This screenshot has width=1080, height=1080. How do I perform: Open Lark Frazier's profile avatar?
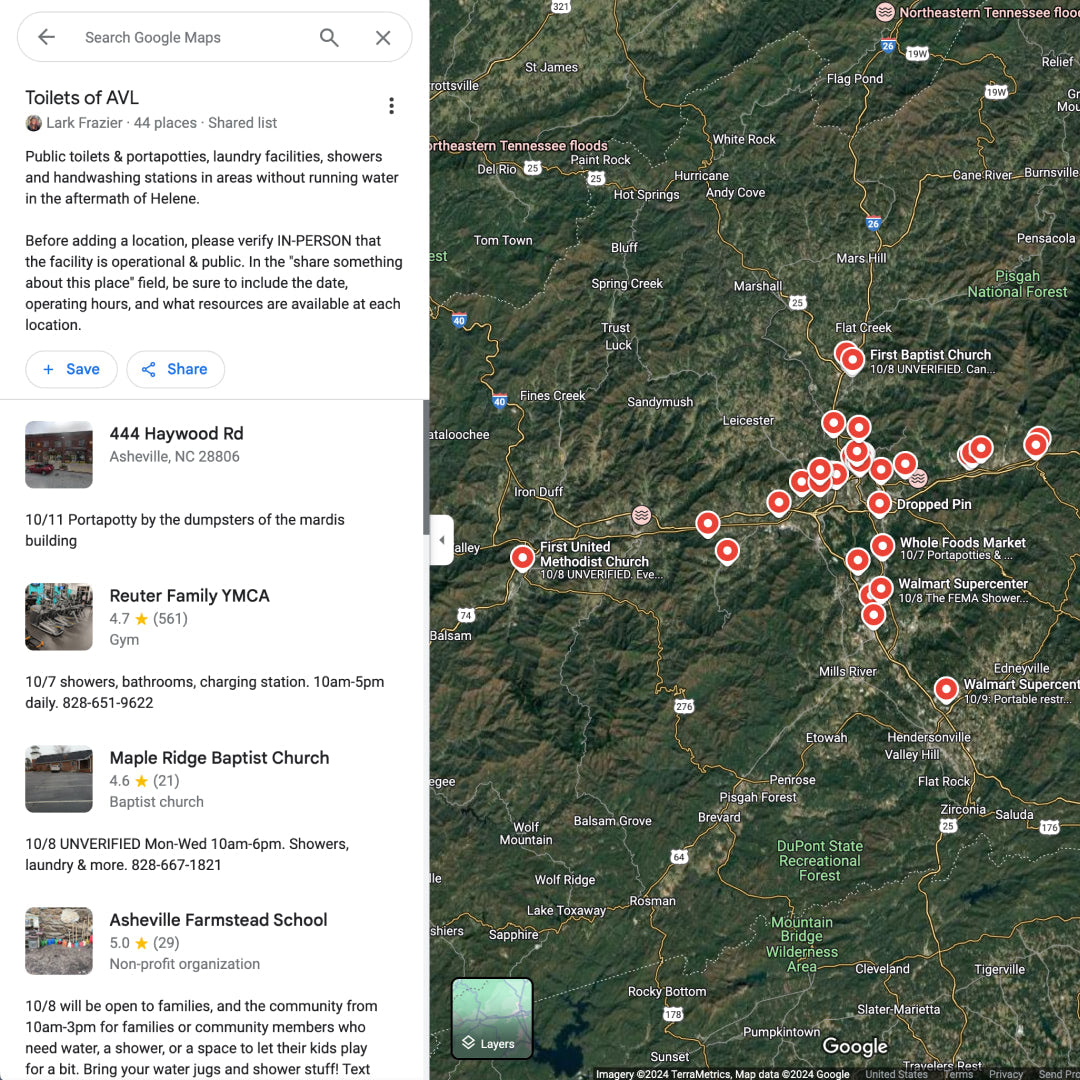pos(34,123)
